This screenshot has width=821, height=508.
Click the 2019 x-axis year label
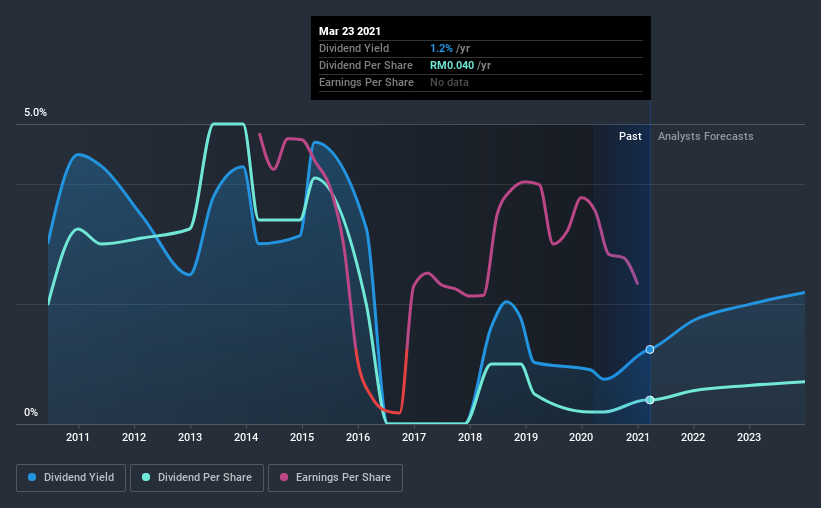[x=526, y=437]
